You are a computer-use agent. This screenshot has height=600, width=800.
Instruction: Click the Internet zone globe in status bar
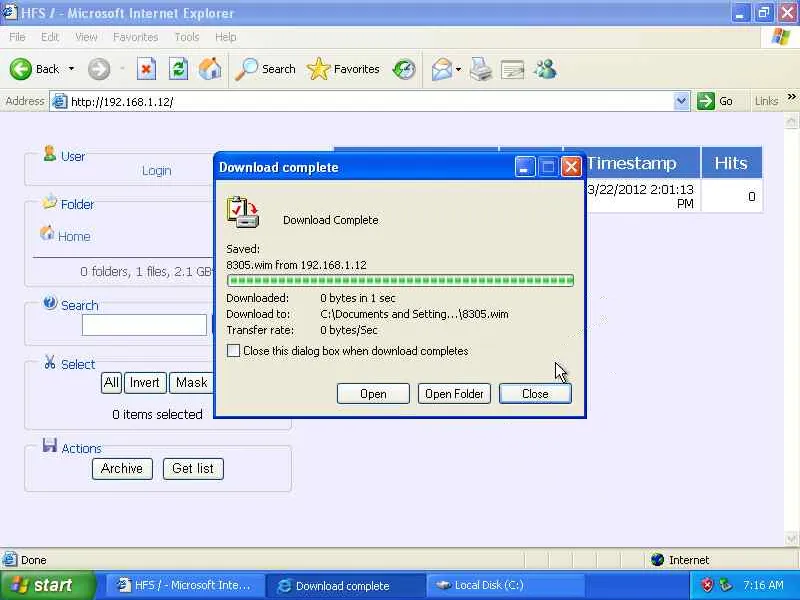pos(657,560)
